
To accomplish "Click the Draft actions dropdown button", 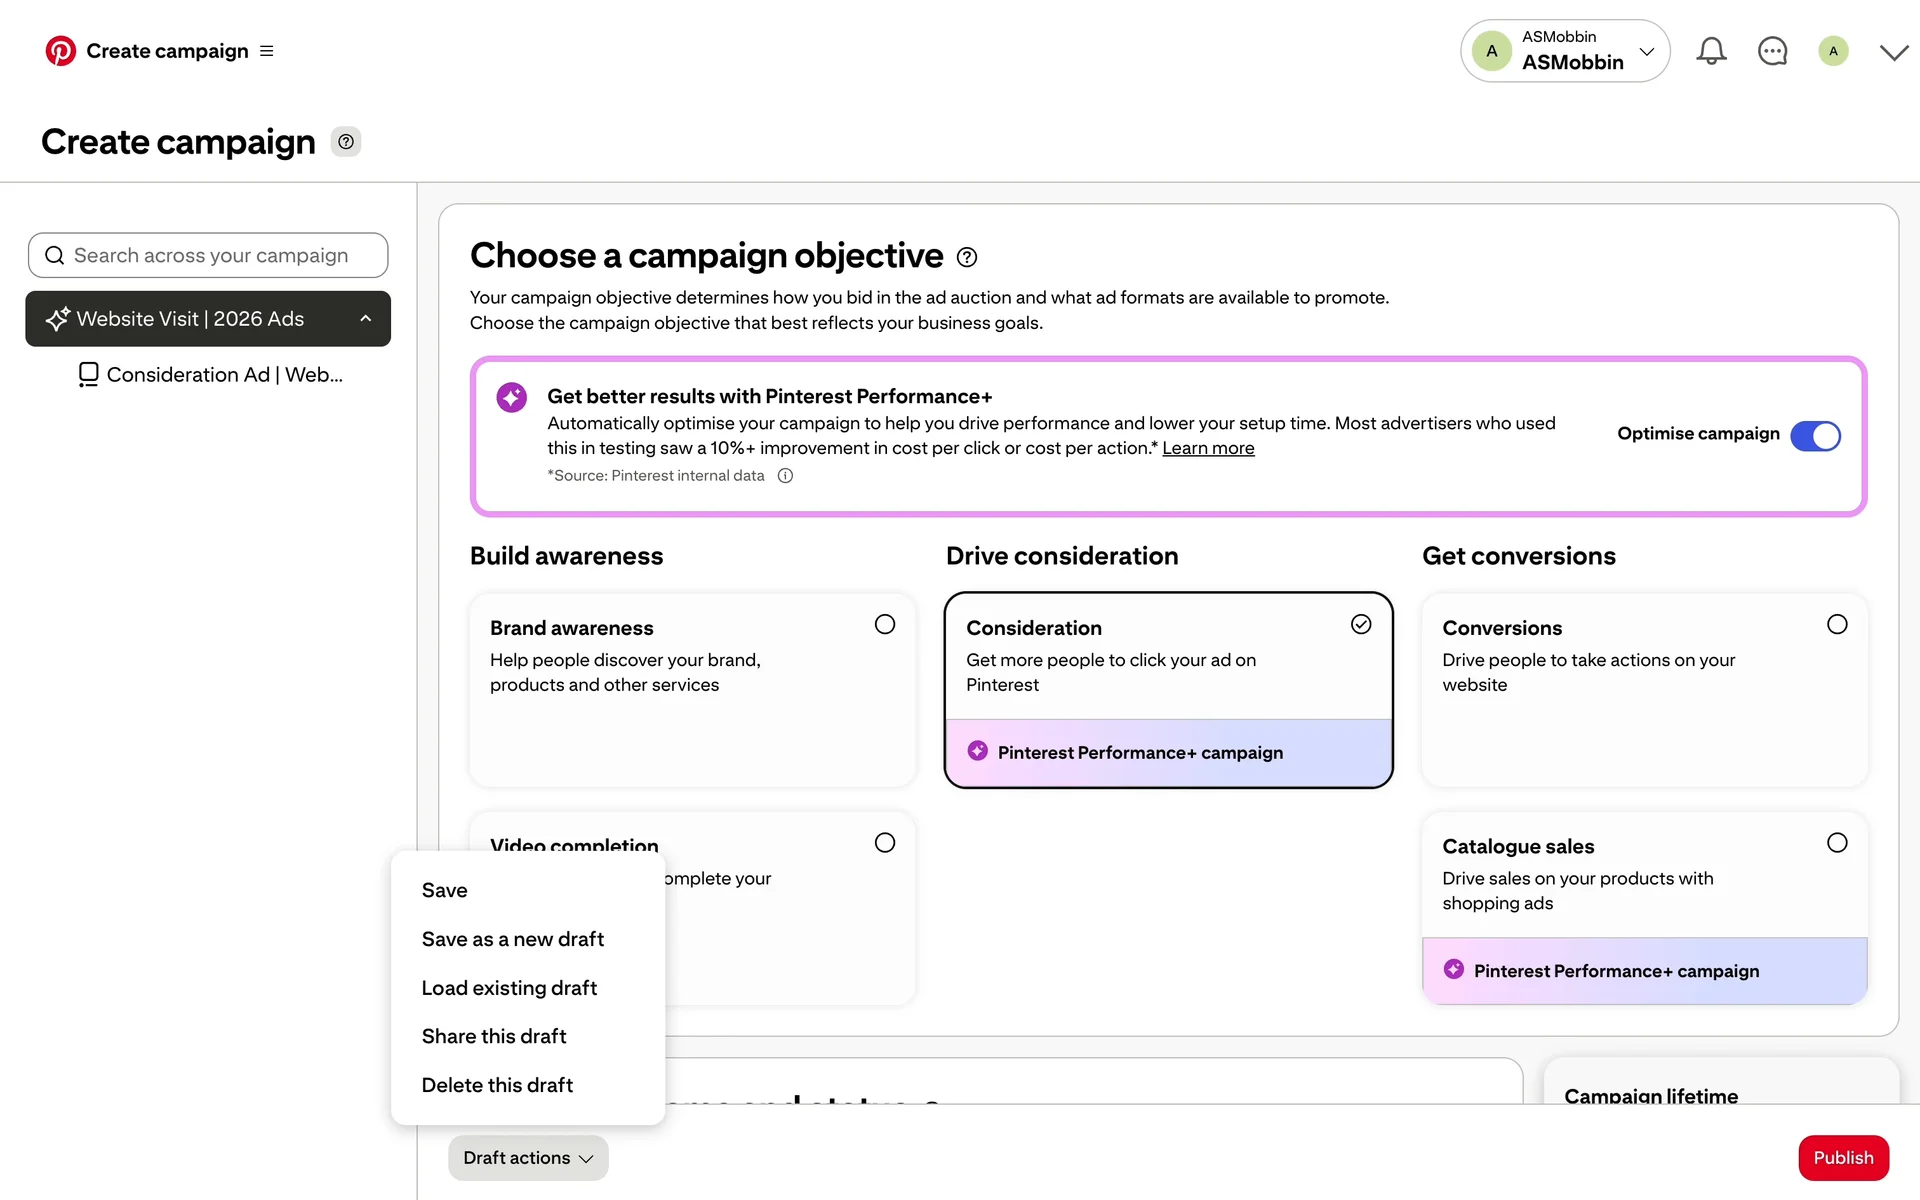I will point(528,1158).
